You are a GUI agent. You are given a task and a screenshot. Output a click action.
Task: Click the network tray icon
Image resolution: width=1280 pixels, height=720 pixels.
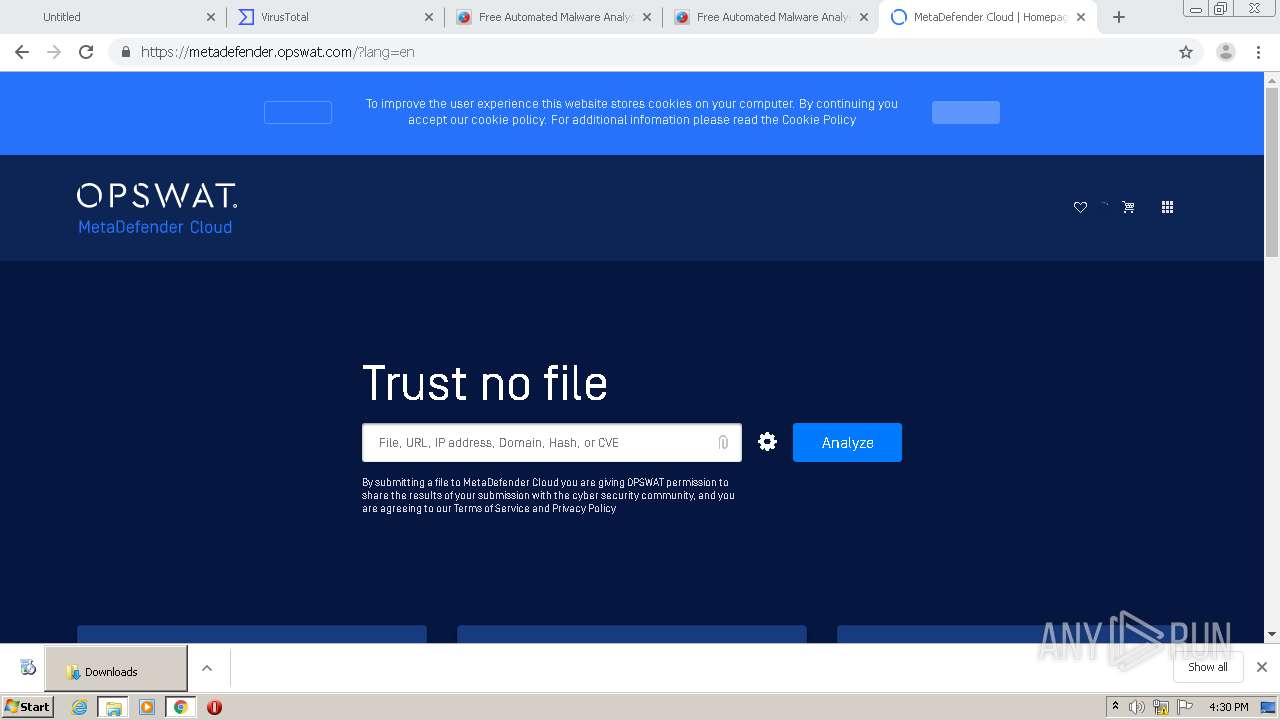1161,707
